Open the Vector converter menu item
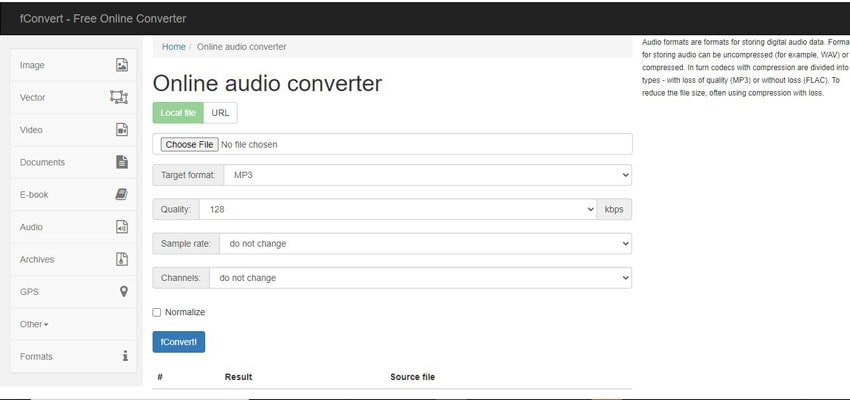The height and width of the screenshot is (400, 850). pos(73,98)
